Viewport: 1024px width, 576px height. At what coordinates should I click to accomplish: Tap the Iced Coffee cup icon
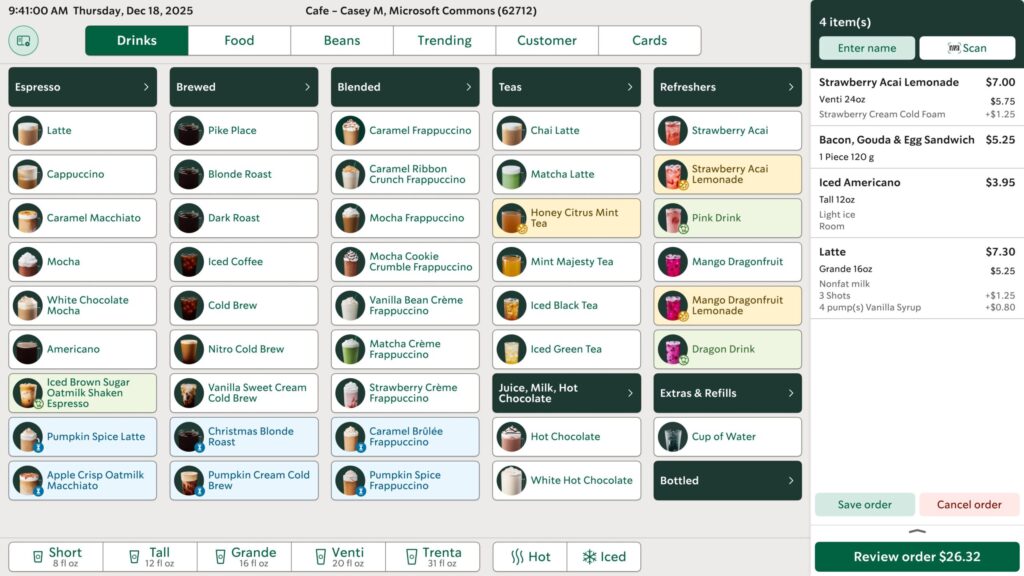tap(189, 262)
